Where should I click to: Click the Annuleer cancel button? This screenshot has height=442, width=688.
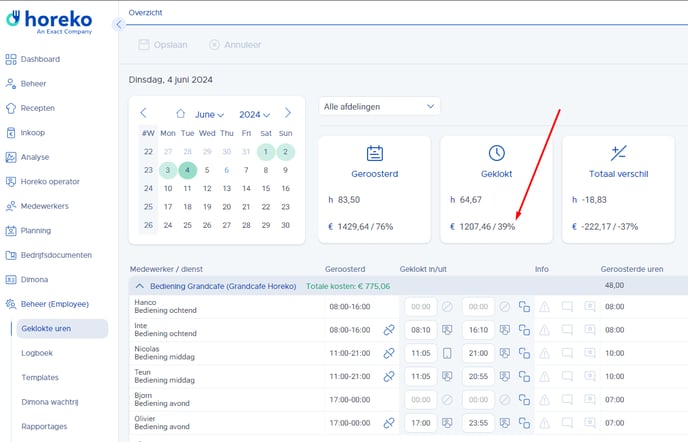pos(235,45)
